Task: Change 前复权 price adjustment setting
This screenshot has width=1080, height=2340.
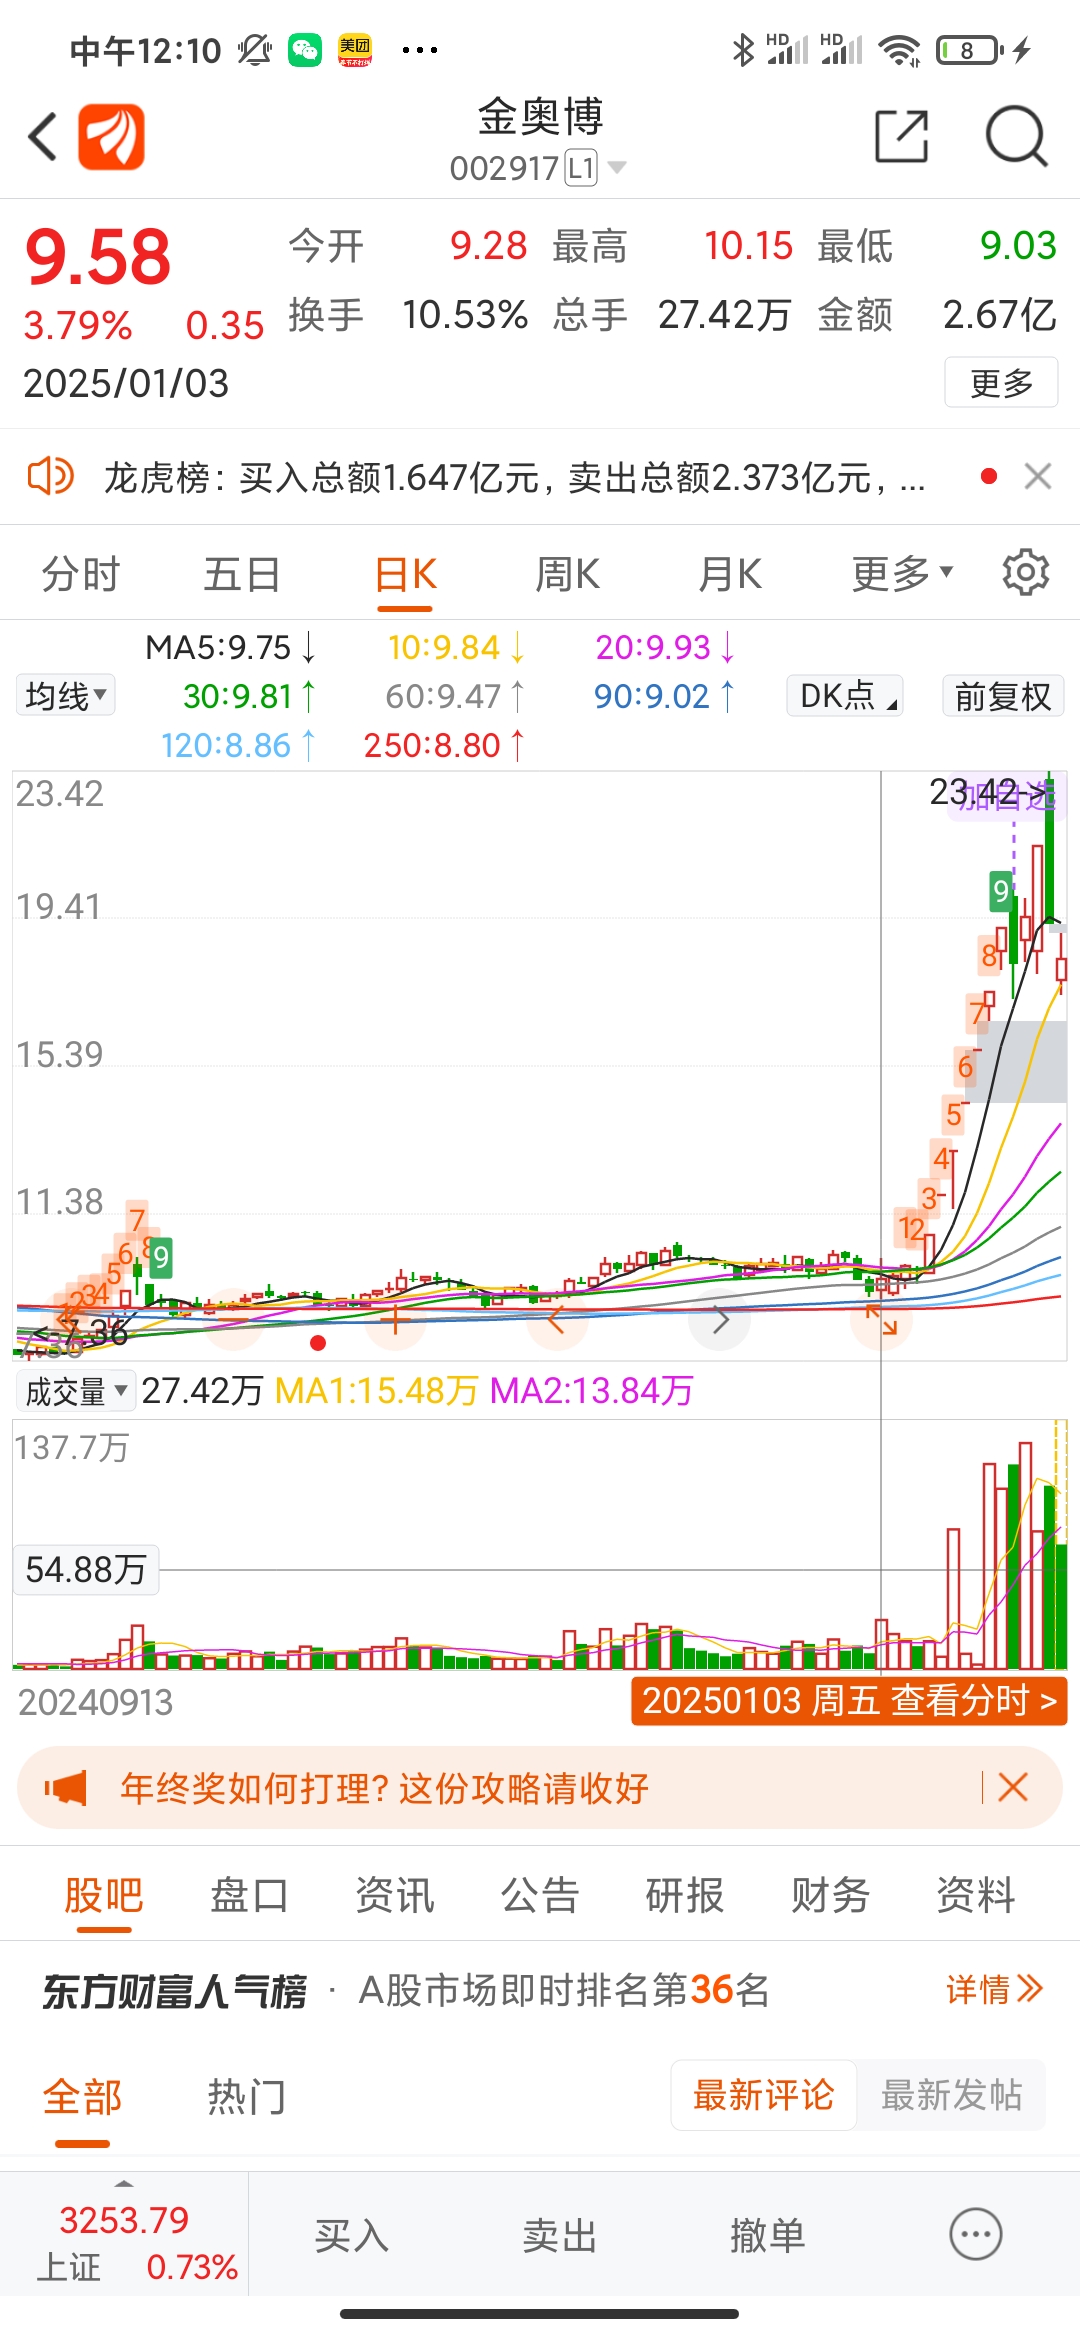Action: pos(1003,695)
